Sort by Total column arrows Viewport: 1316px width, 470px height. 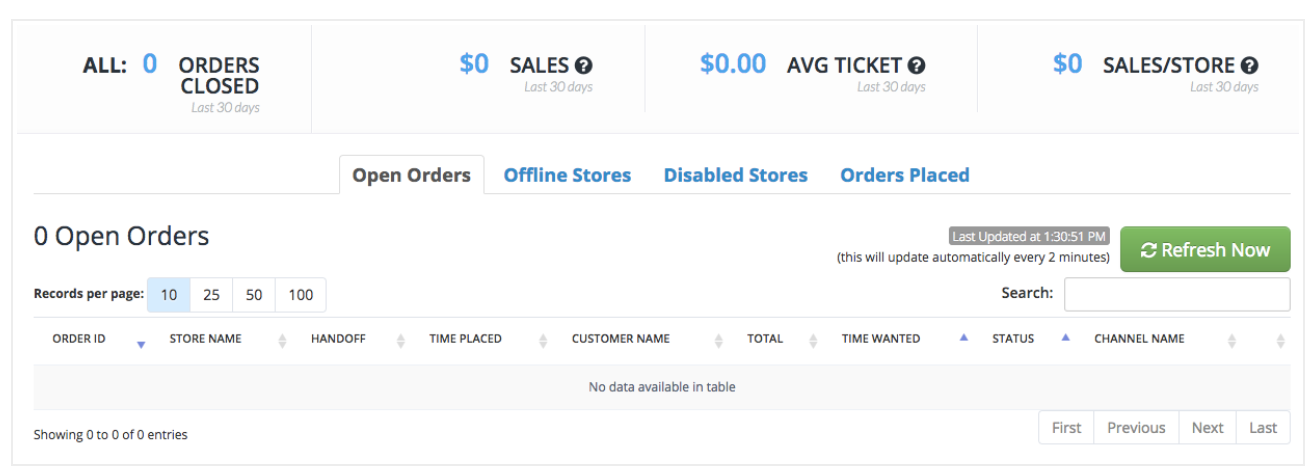pos(813,340)
